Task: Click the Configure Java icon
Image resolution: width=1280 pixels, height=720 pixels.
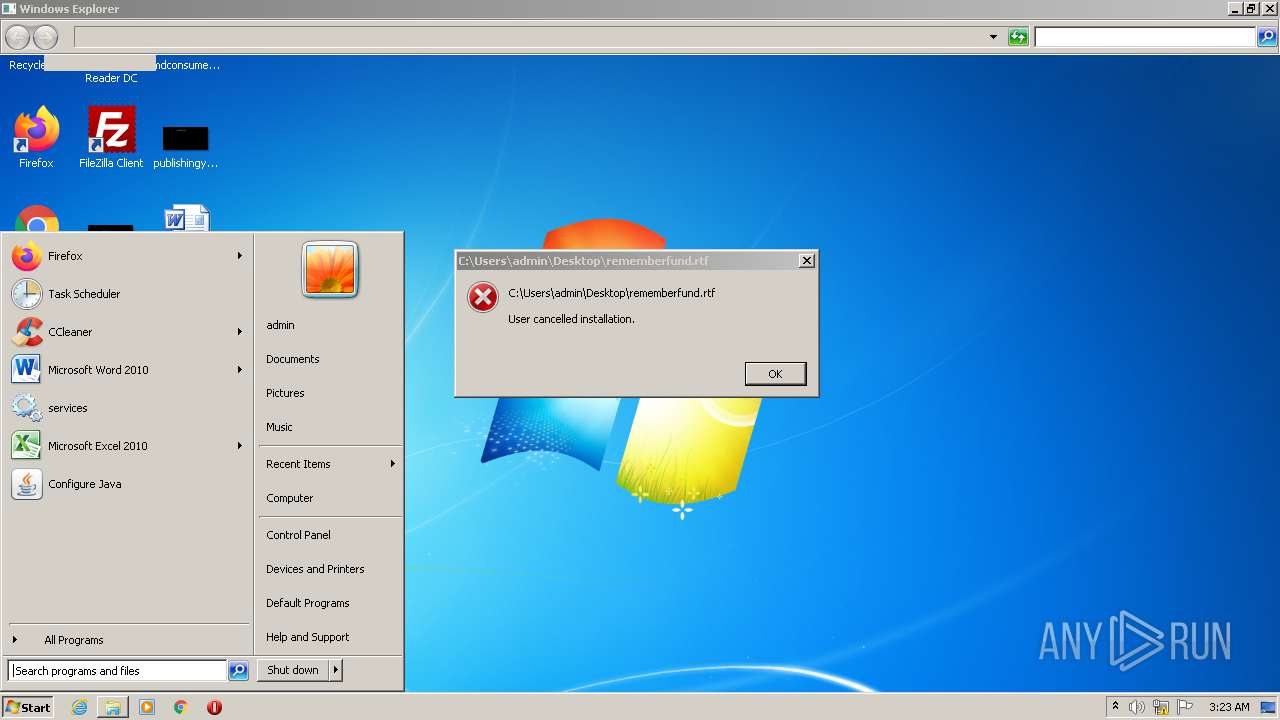Action: coord(27,484)
